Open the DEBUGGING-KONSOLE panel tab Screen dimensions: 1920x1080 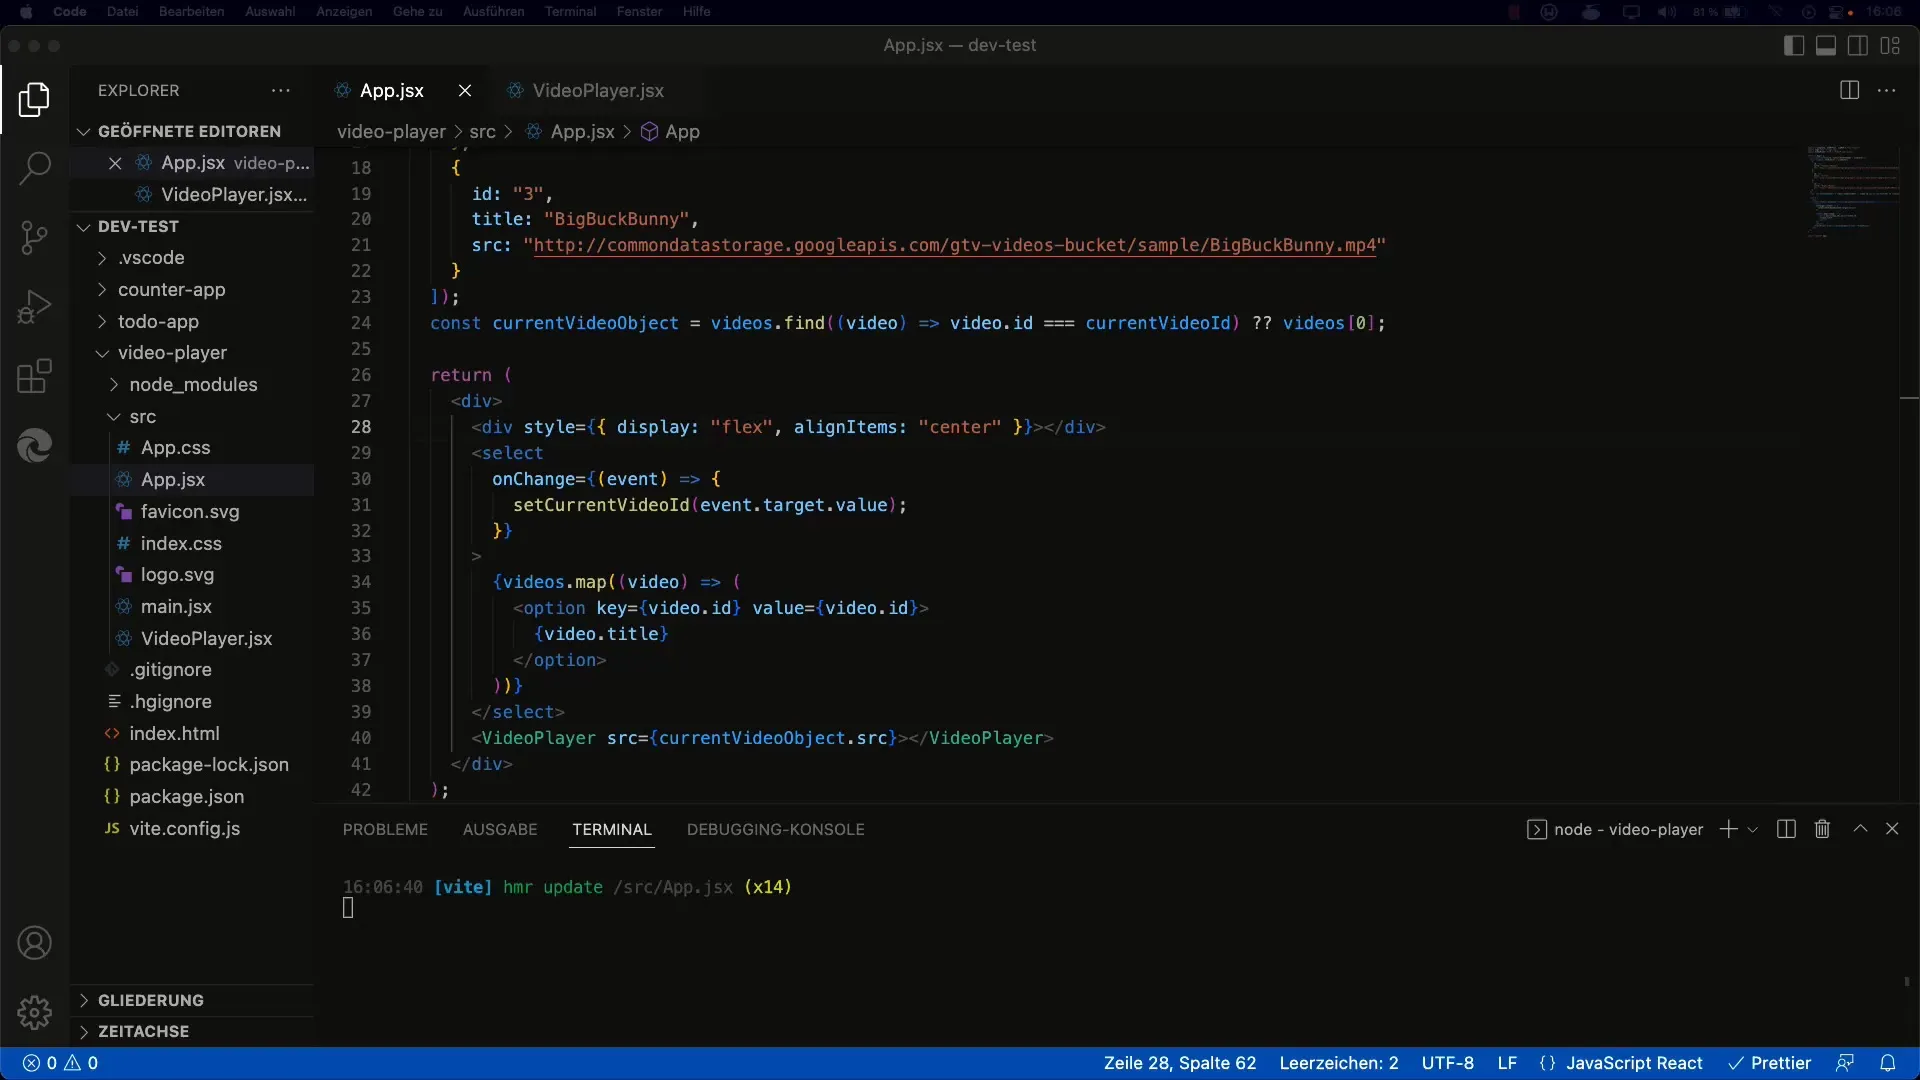[776, 829]
